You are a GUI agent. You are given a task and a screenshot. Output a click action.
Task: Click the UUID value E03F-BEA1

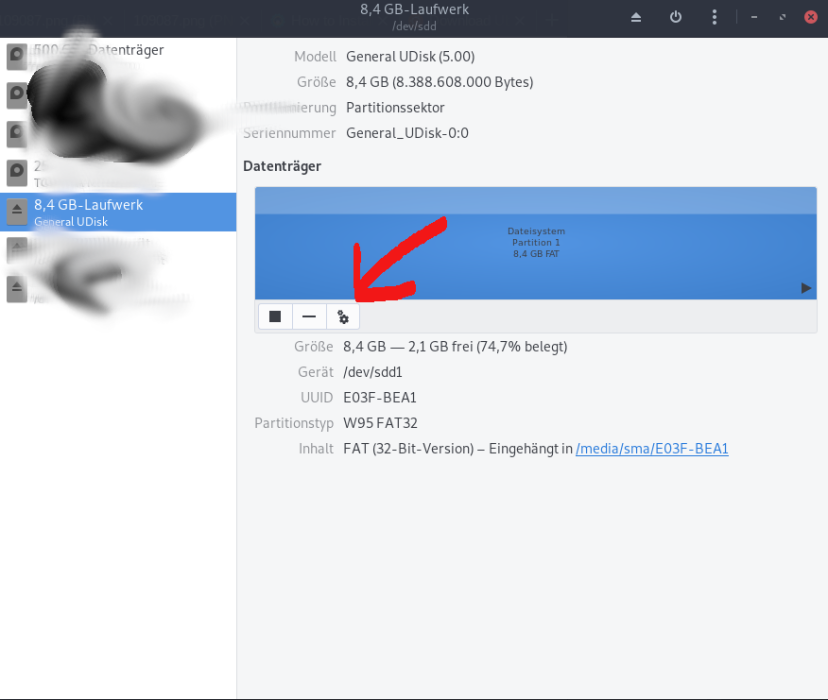(x=379, y=397)
